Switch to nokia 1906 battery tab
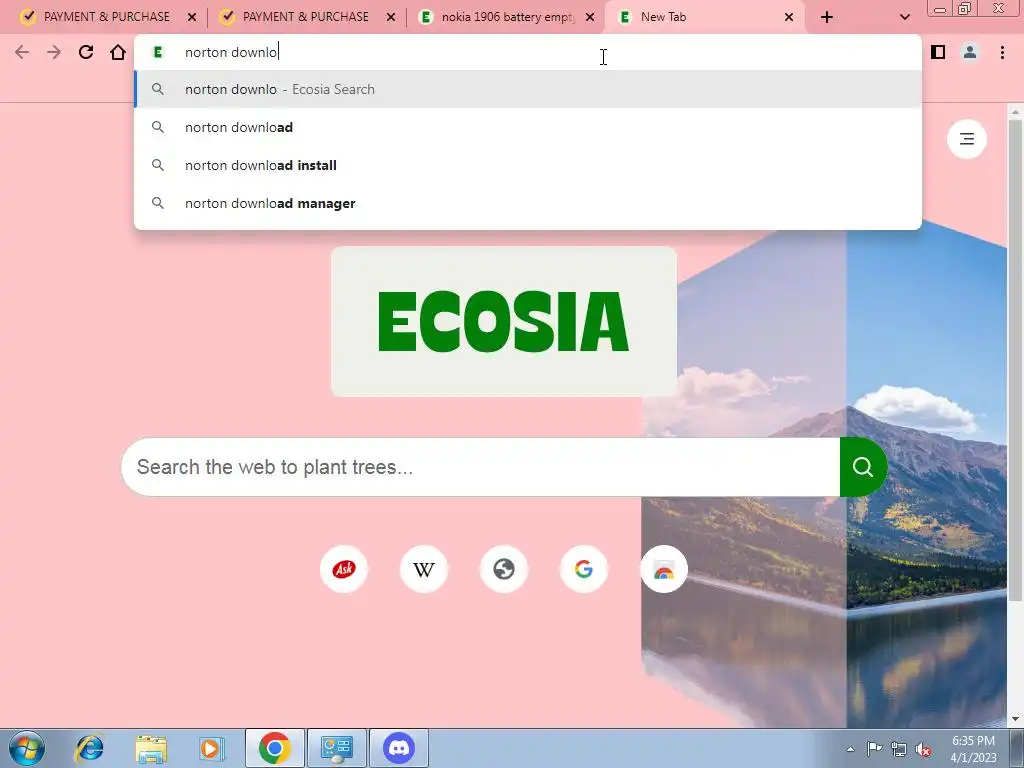 507,17
